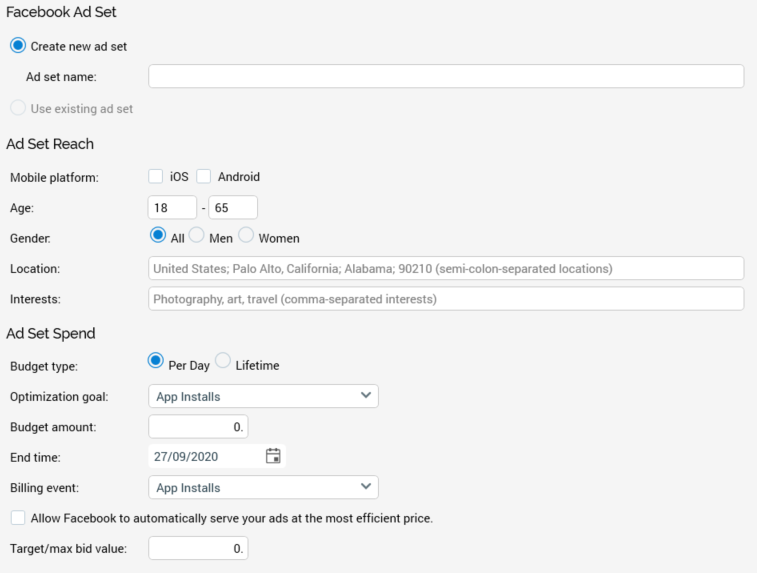Expand the Optimization goal dropdown
The image size is (757, 573).
(263, 396)
